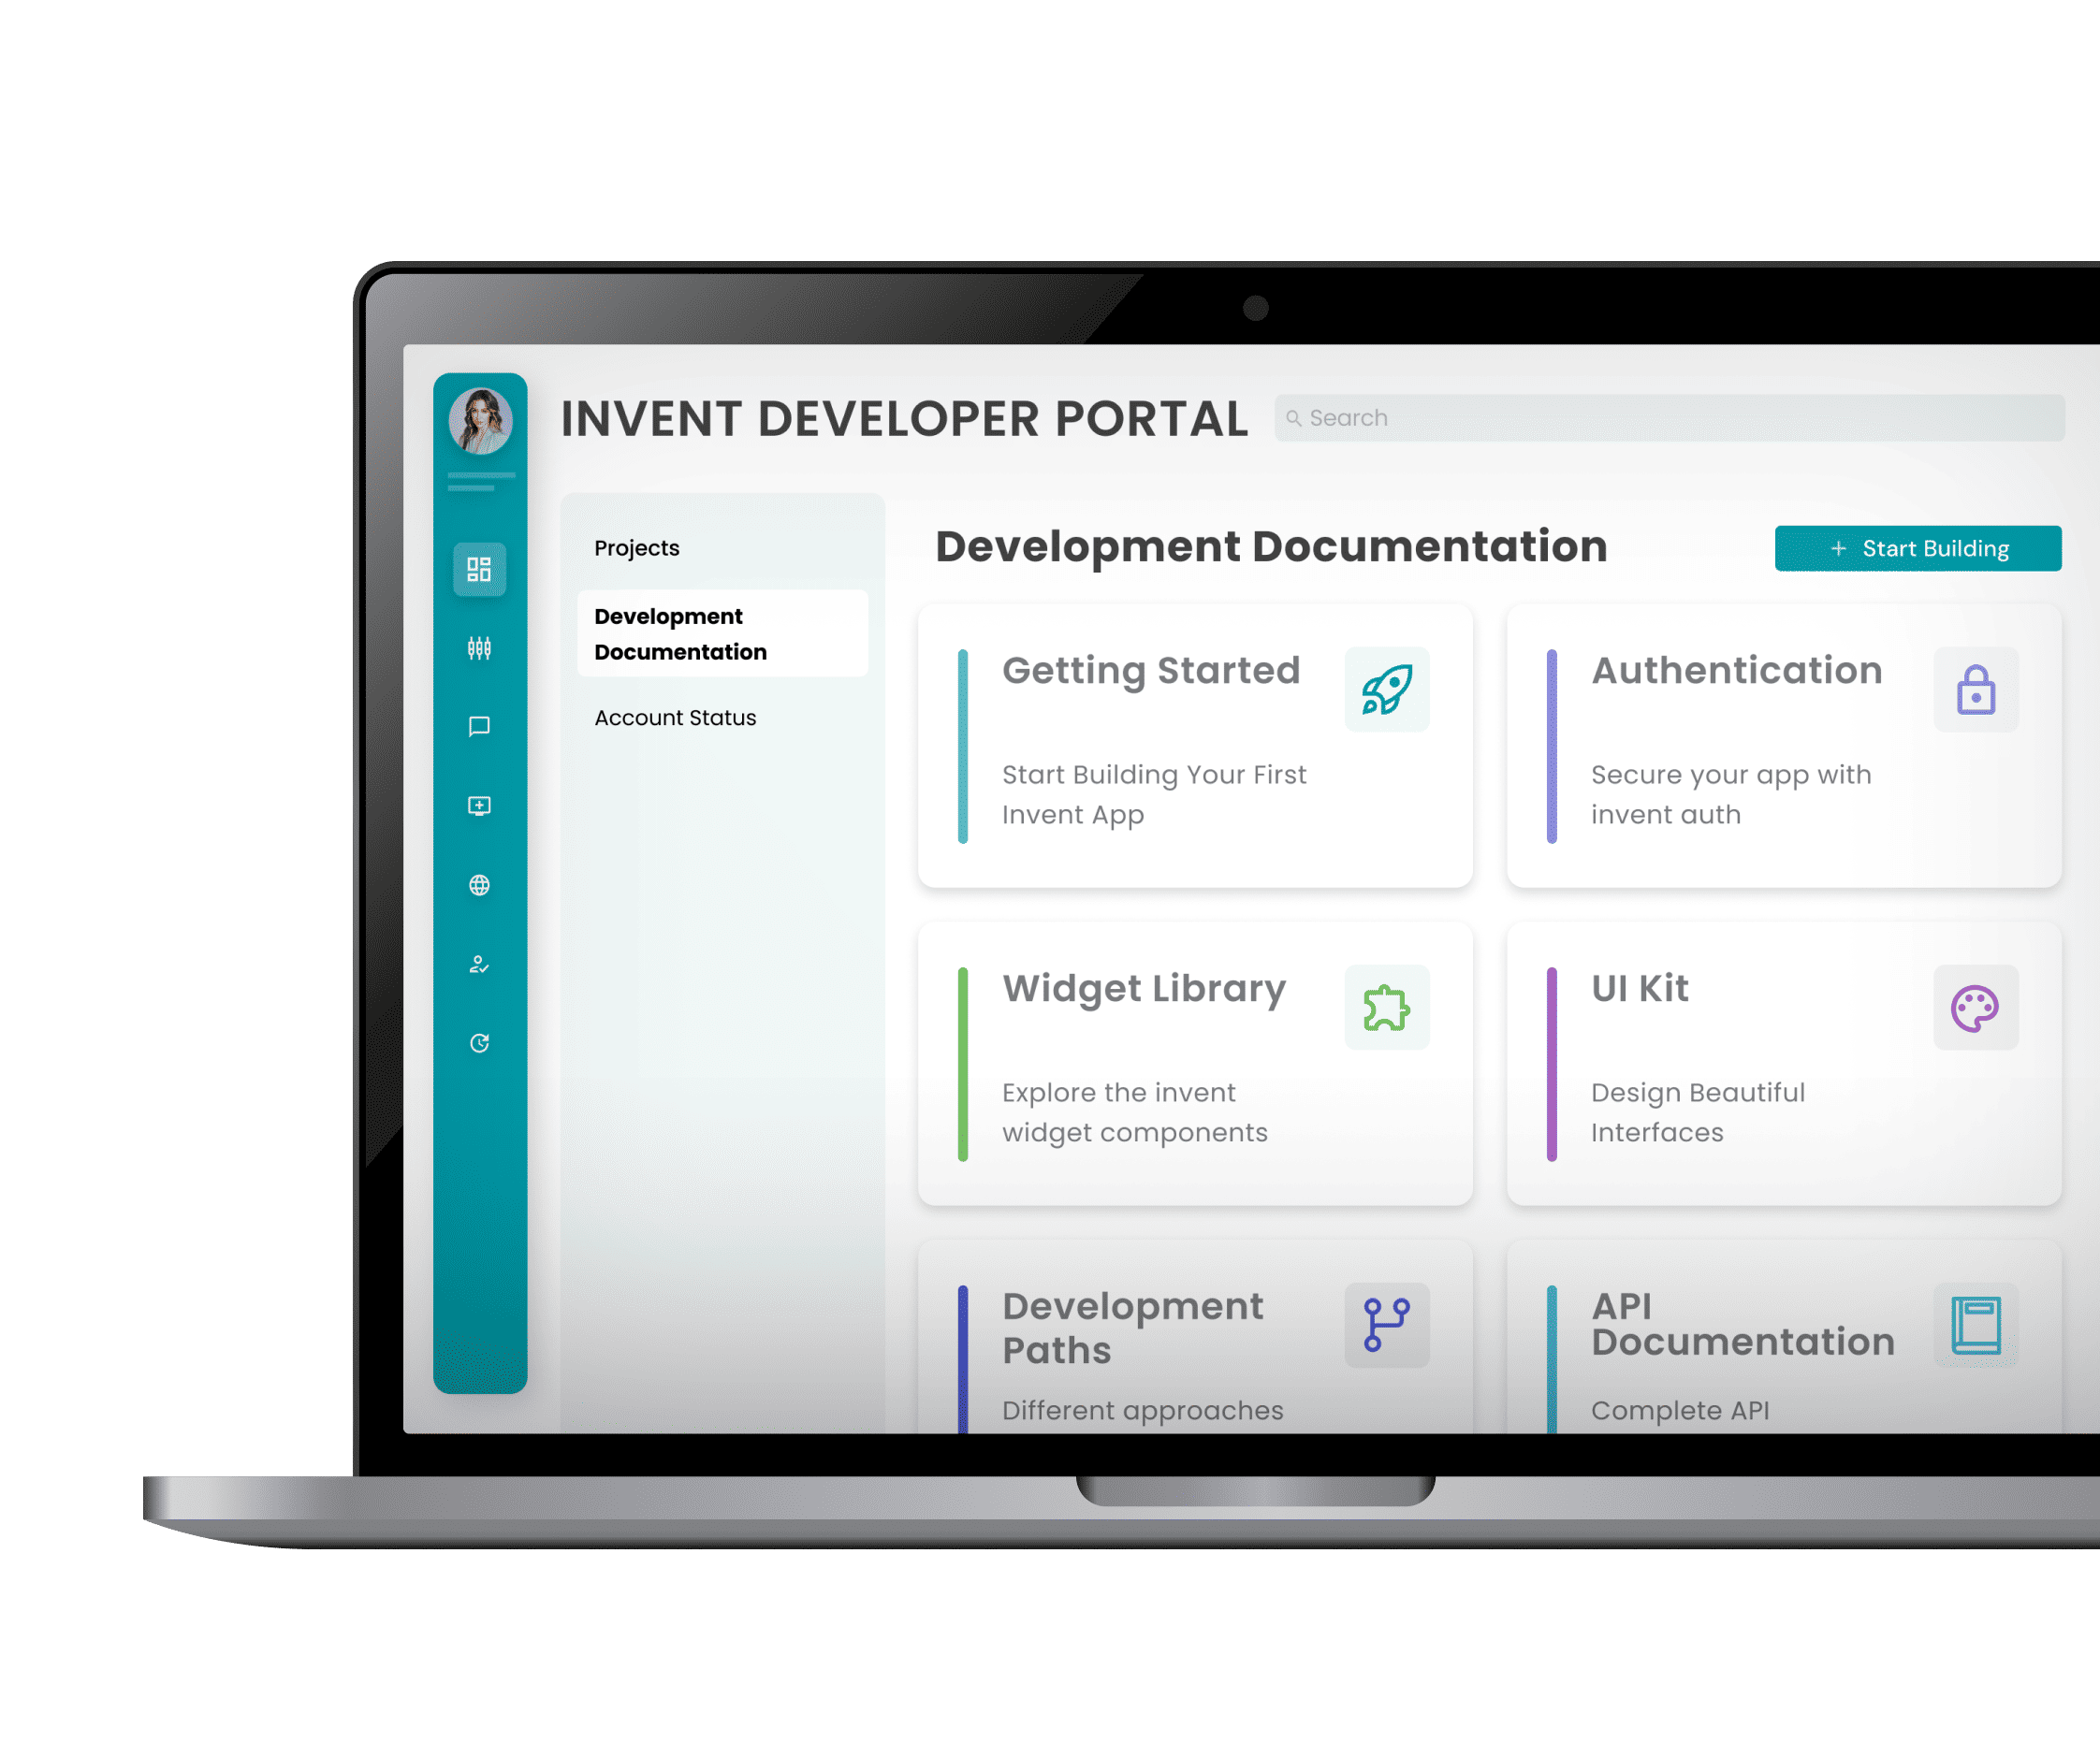
Task: Click the palette icon on UI Kit
Action: 1975,1007
